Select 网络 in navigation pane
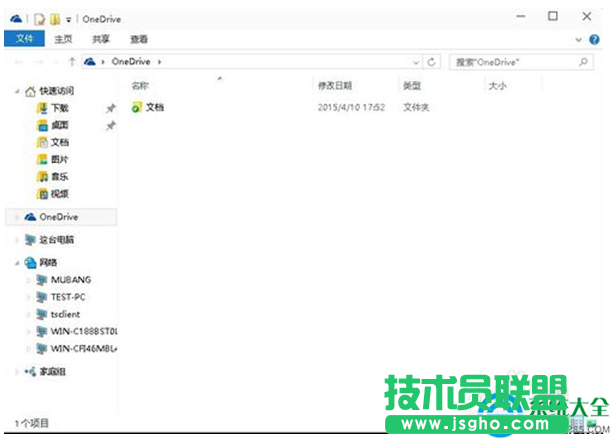This screenshot has width=612, height=440. [48, 263]
